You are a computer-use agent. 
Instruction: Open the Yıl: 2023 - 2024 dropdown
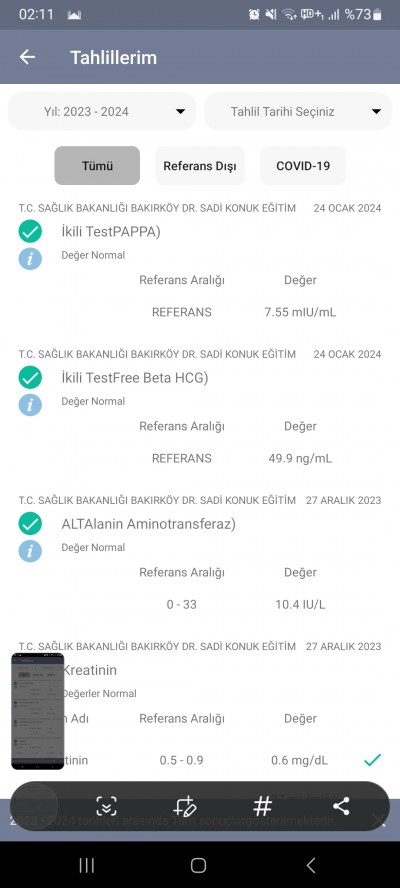coord(102,112)
